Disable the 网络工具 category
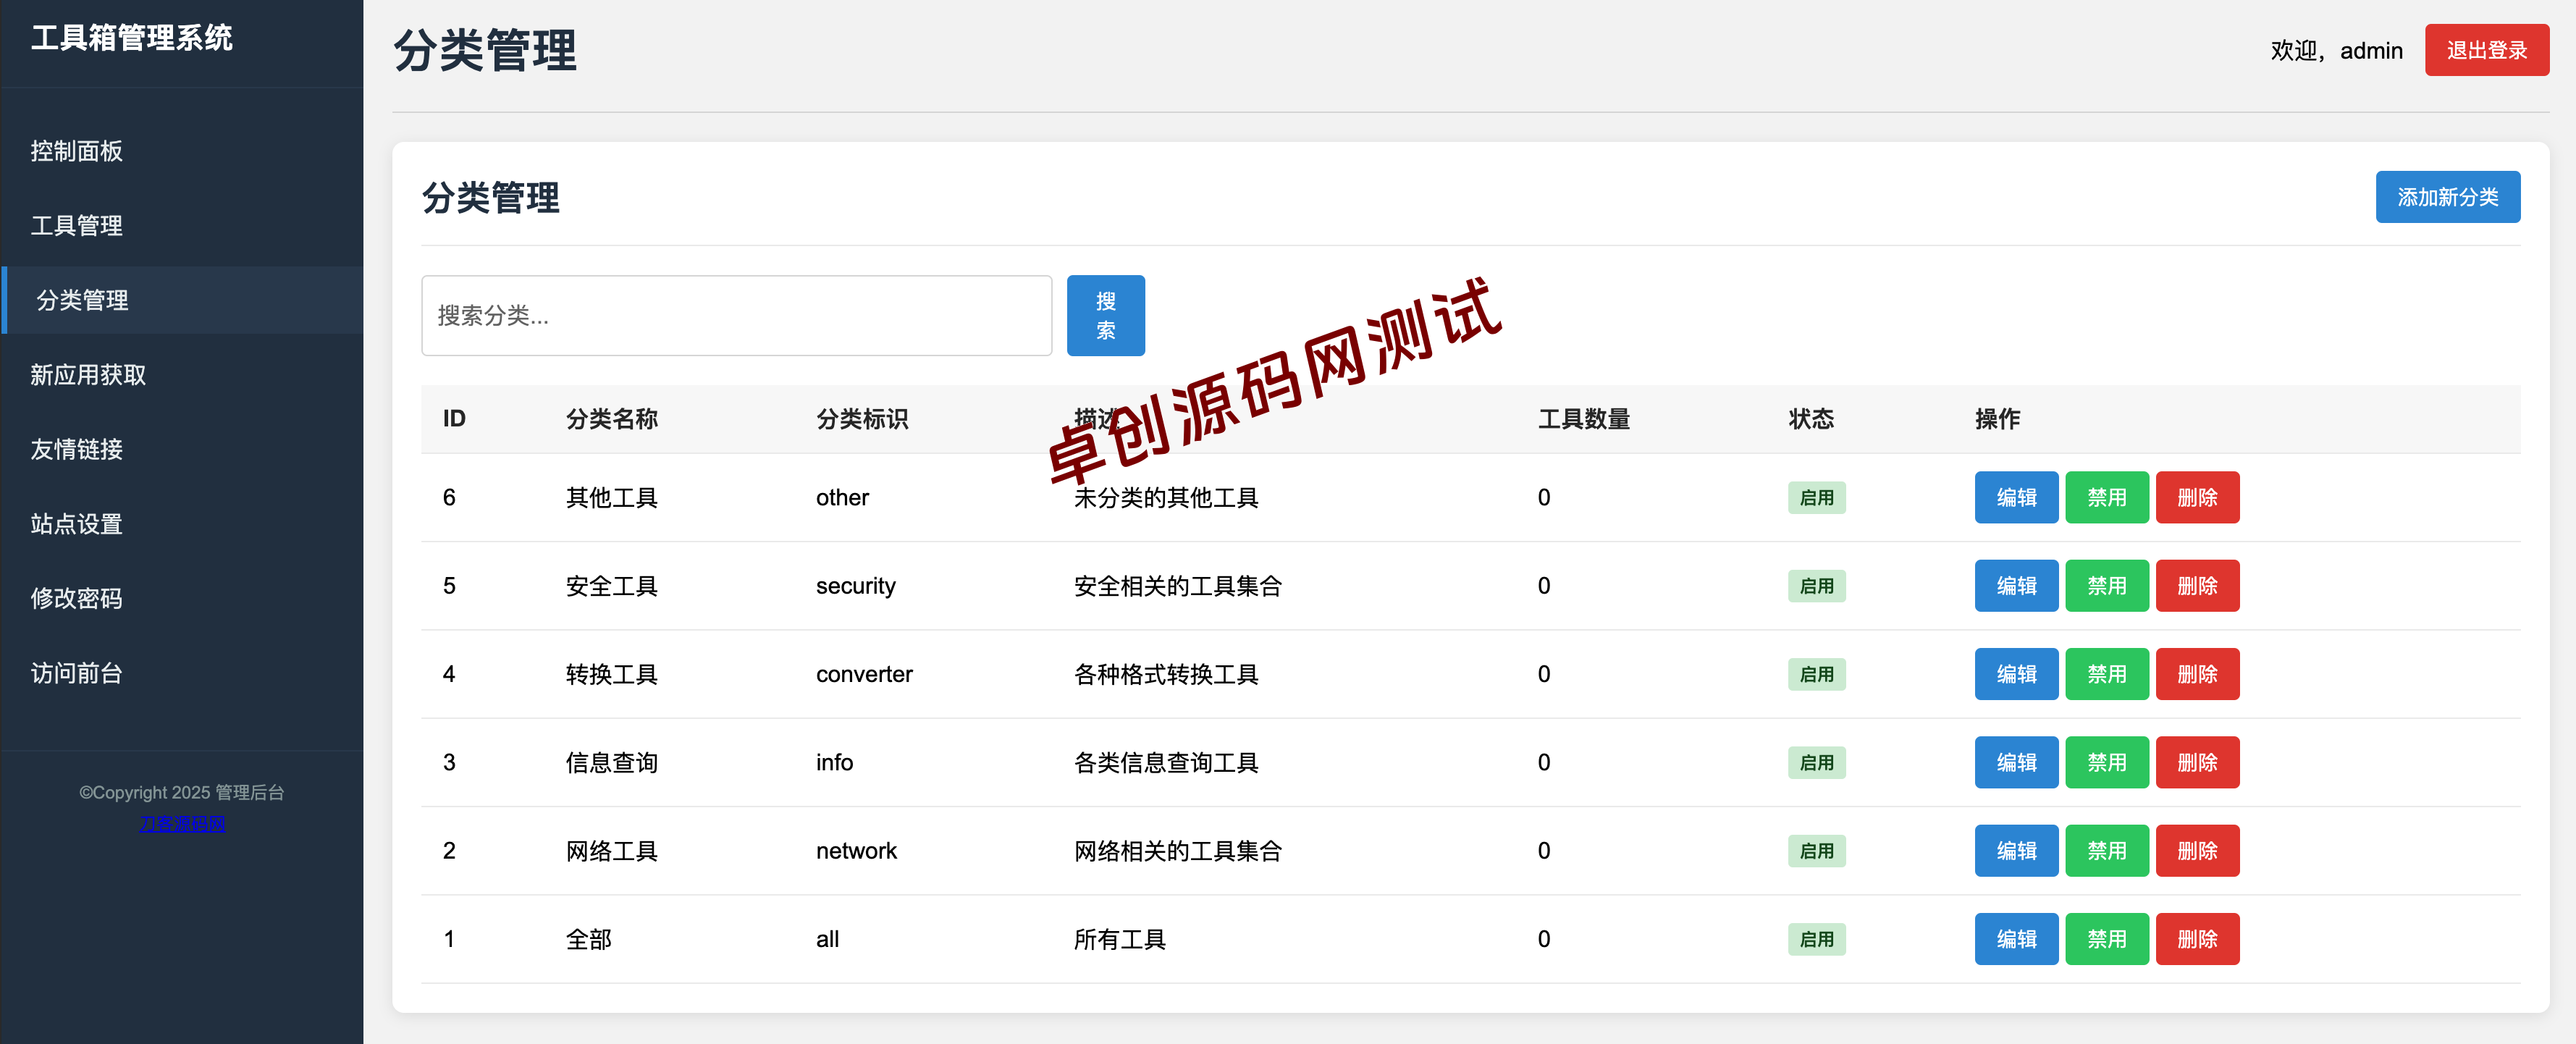The image size is (2576, 1044). tap(2106, 851)
